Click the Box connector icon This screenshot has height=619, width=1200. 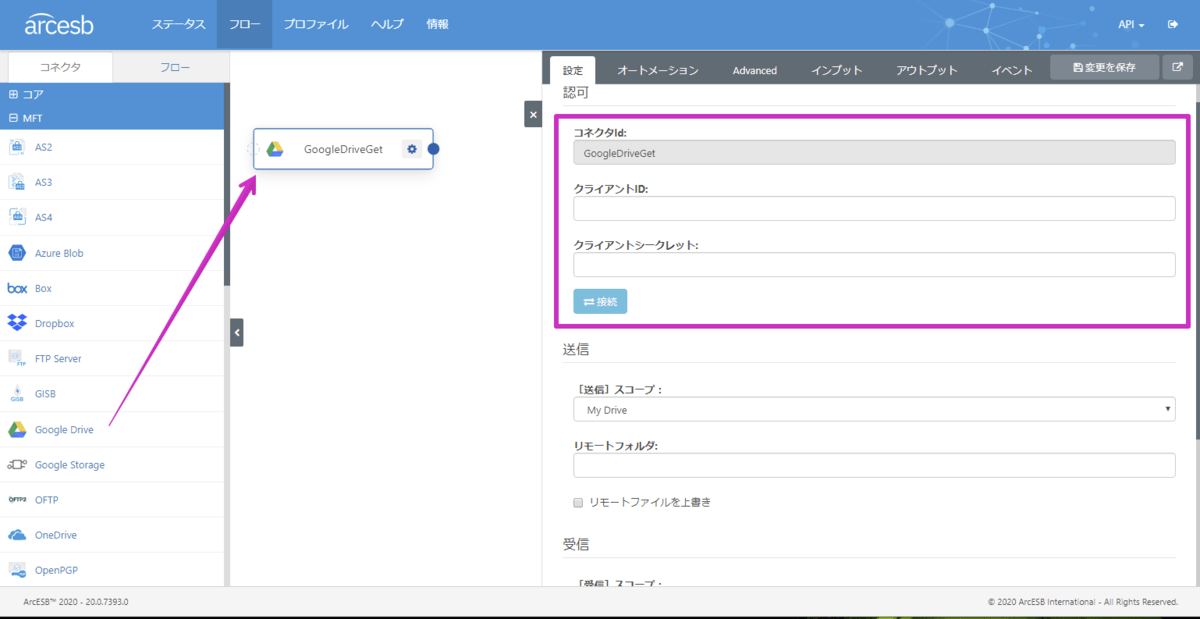17,288
